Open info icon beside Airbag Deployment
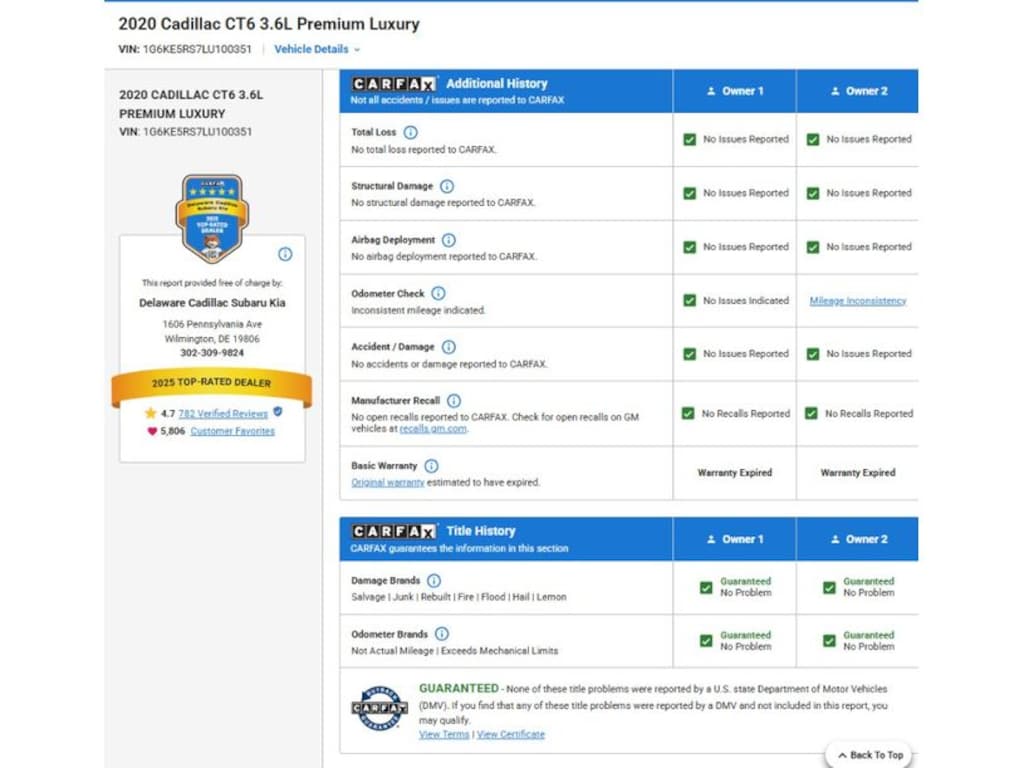Viewport: 1024px width, 768px height. click(x=449, y=240)
